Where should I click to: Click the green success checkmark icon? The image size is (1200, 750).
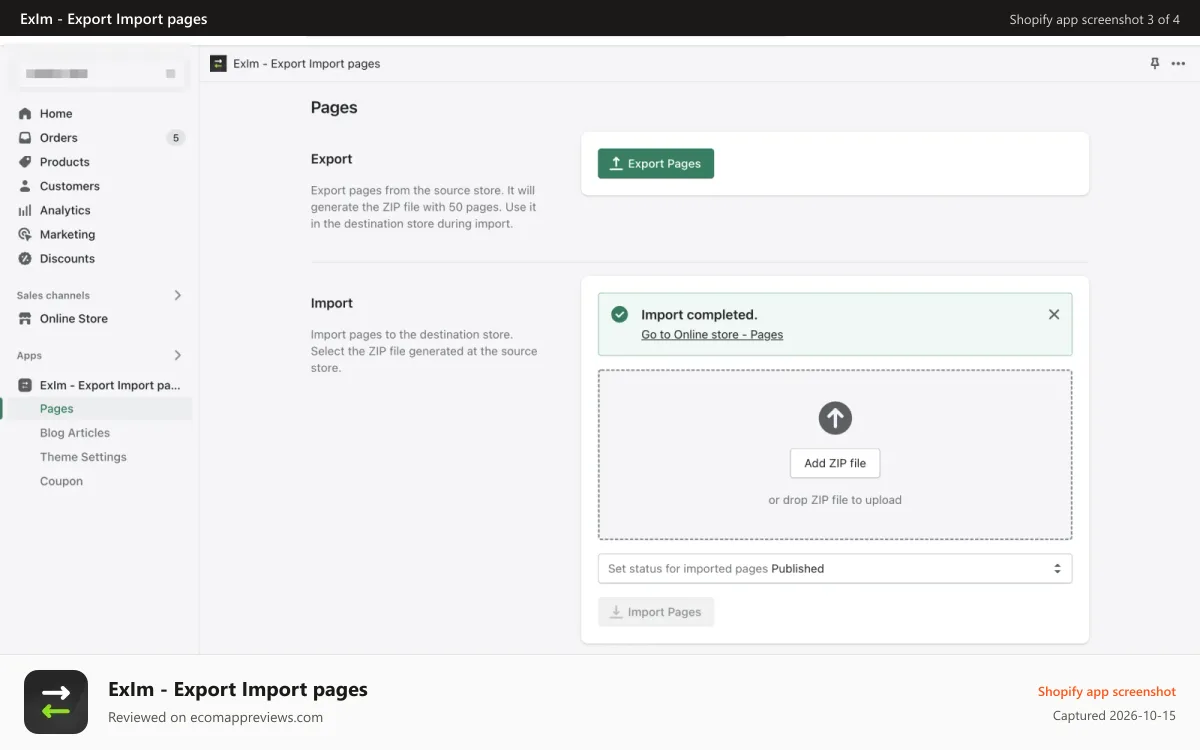point(620,314)
